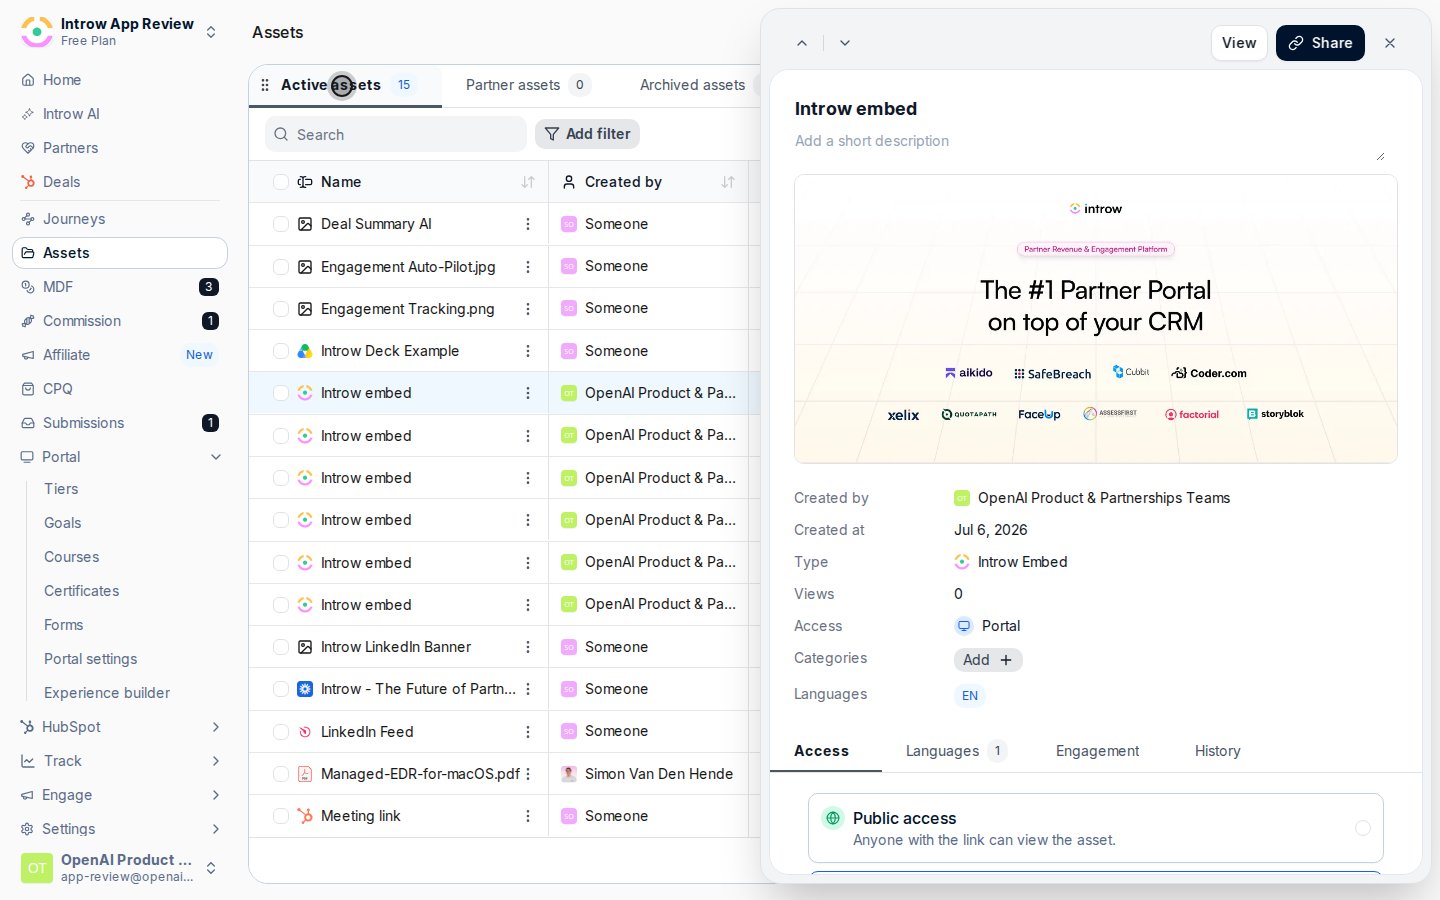Open row menu for Introw Deck Example
Image resolution: width=1440 pixels, height=900 pixels.
(528, 351)
